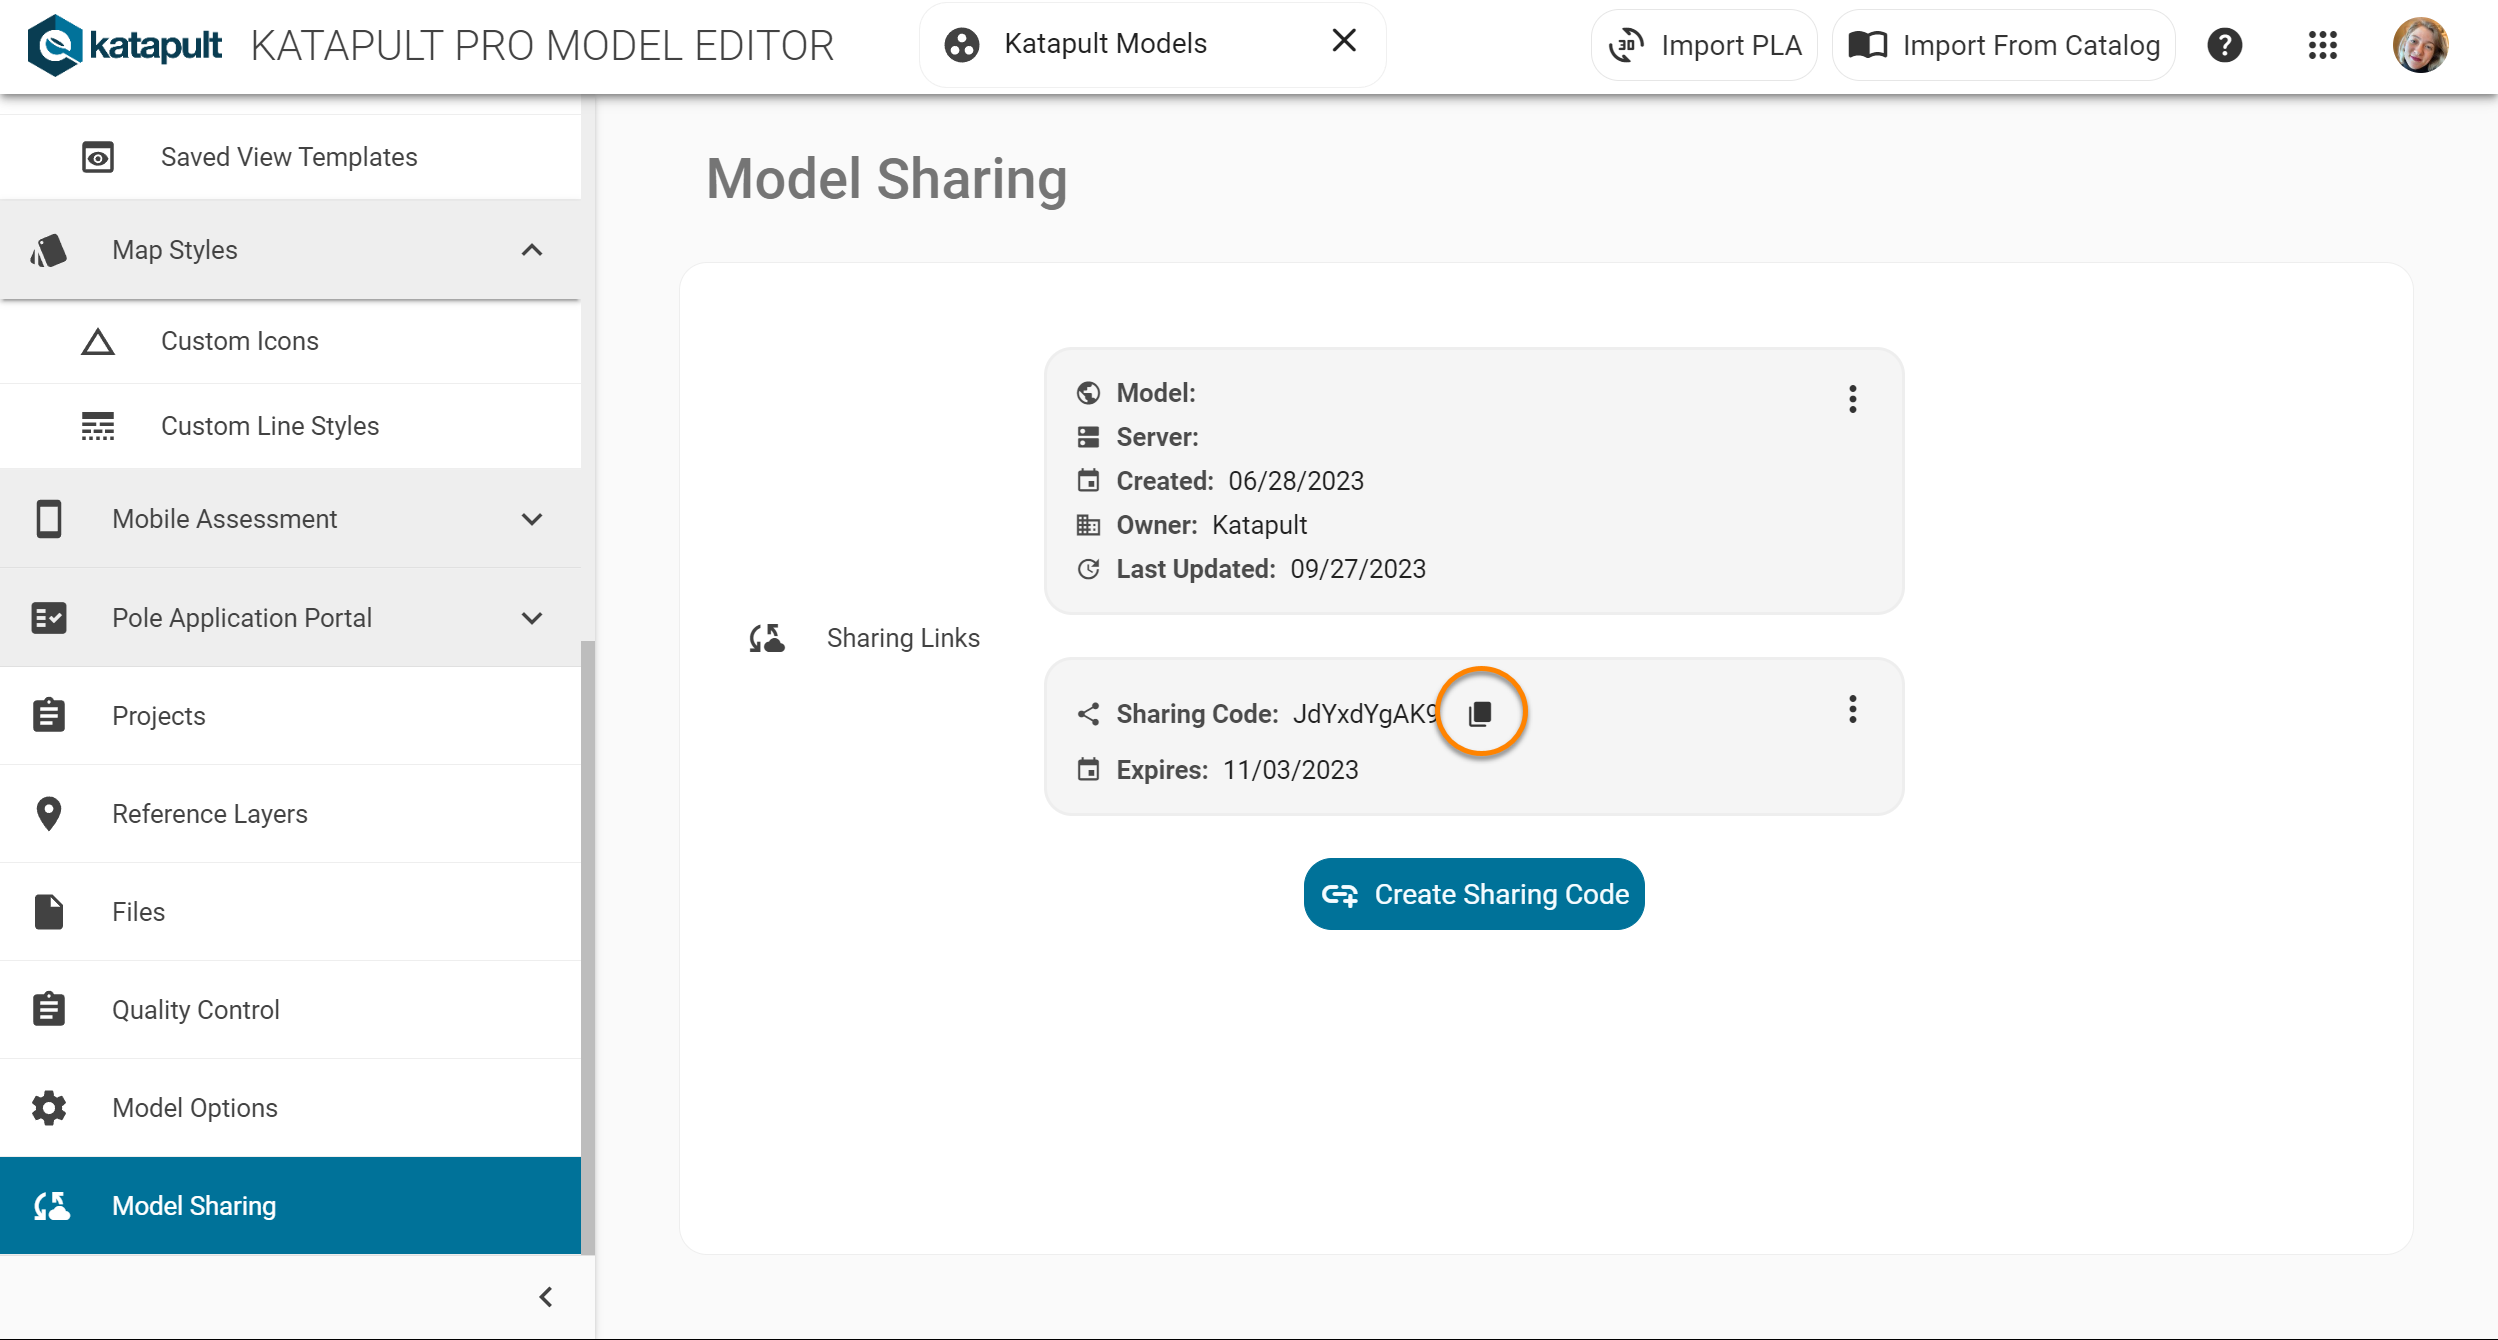Collapse the sidebar with left chevron

[x=546, y=1297]
